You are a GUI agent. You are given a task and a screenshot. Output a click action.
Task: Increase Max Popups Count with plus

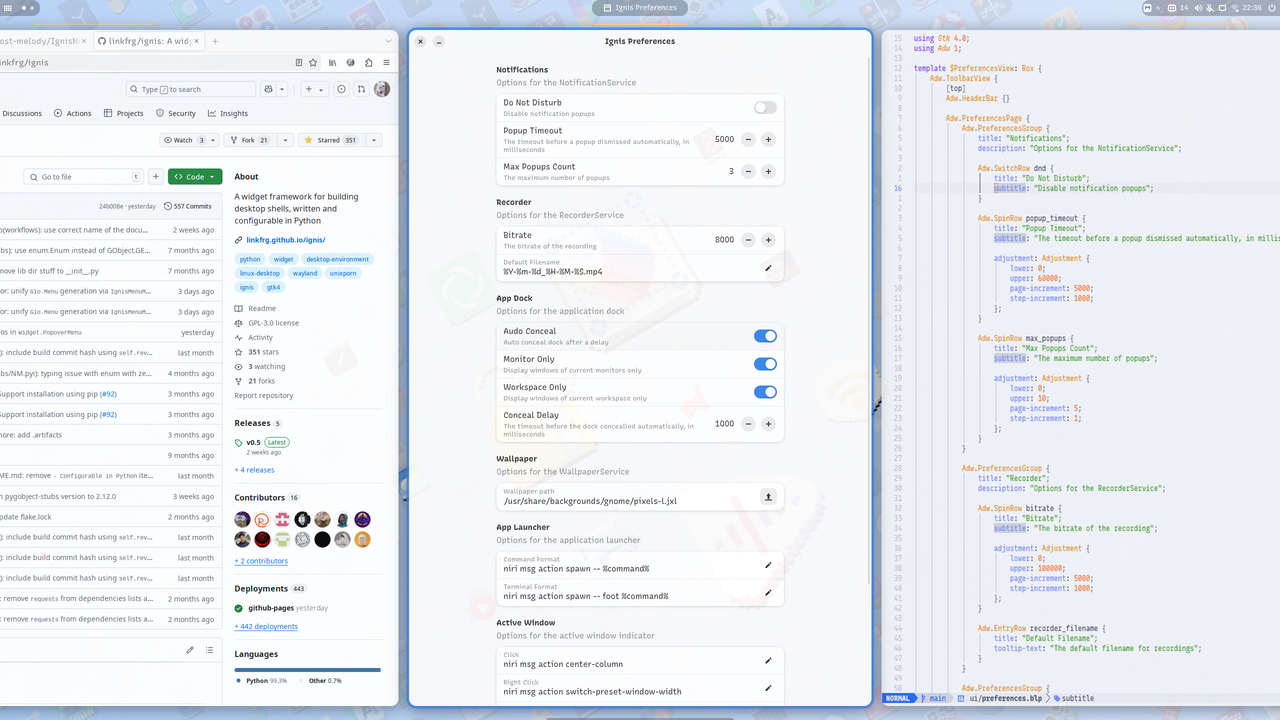[x=768, y=172]
